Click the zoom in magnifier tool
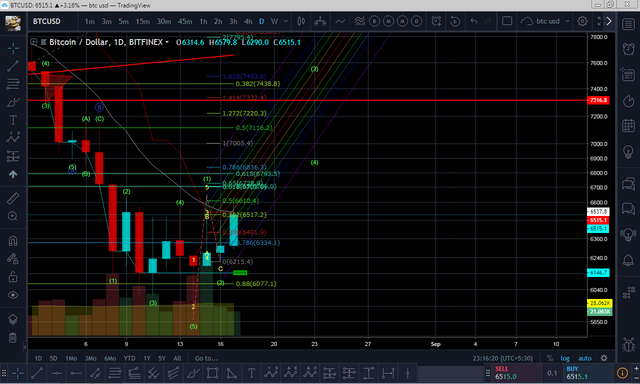 [x=13, y=216]
